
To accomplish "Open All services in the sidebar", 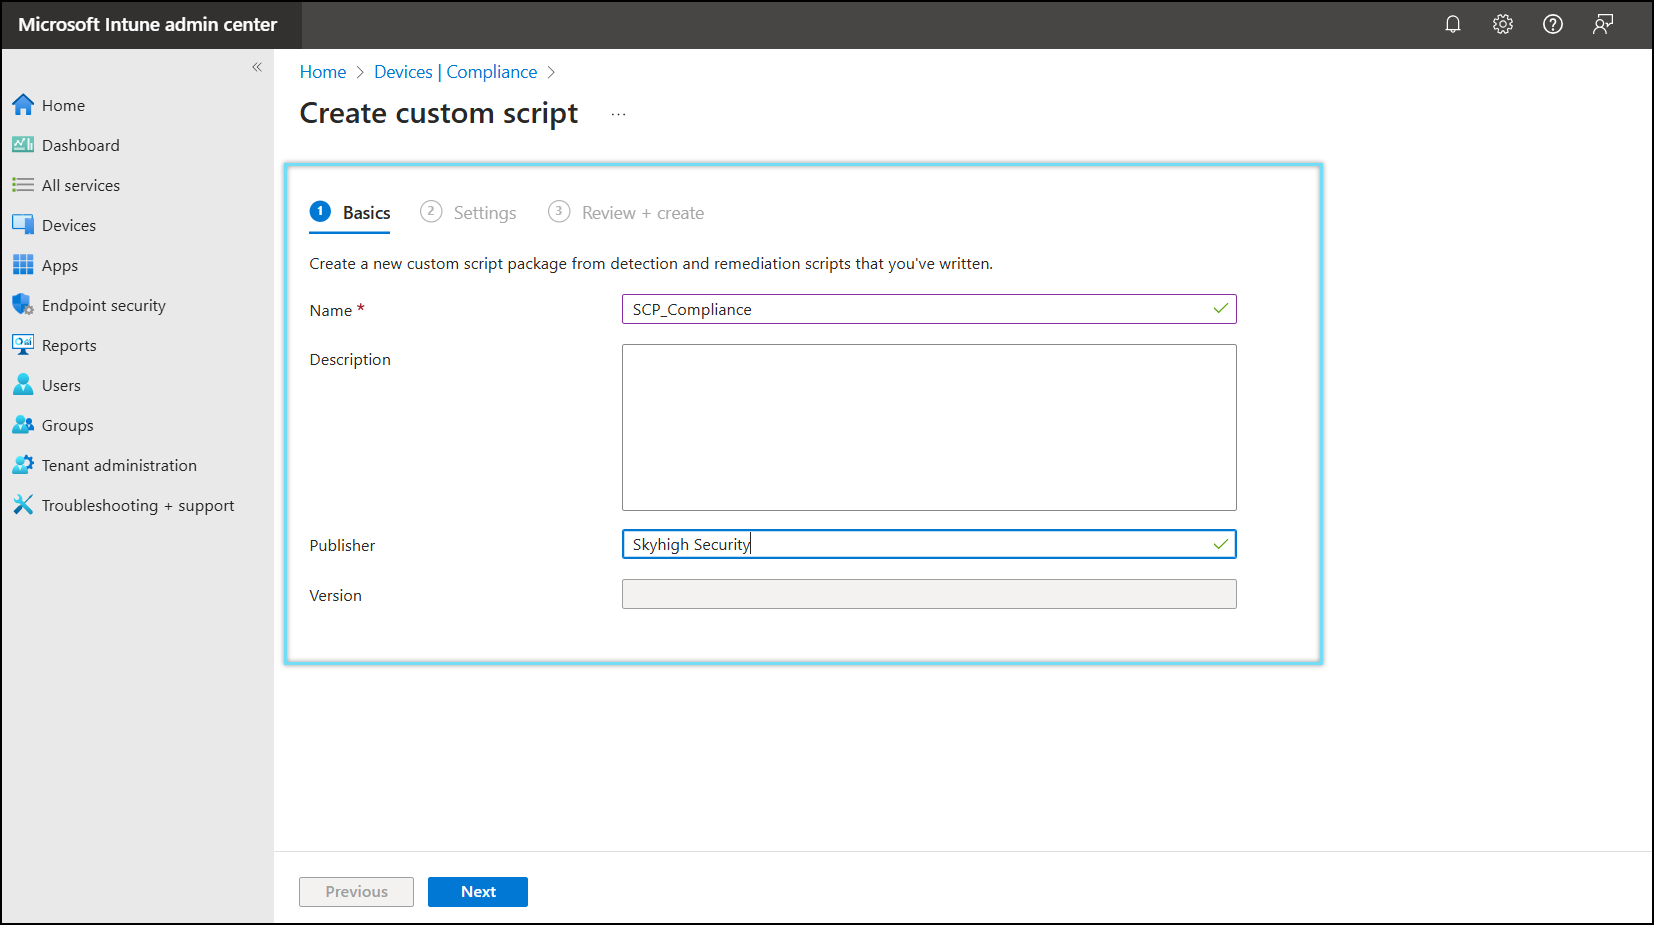I will [x=81, y=185].
